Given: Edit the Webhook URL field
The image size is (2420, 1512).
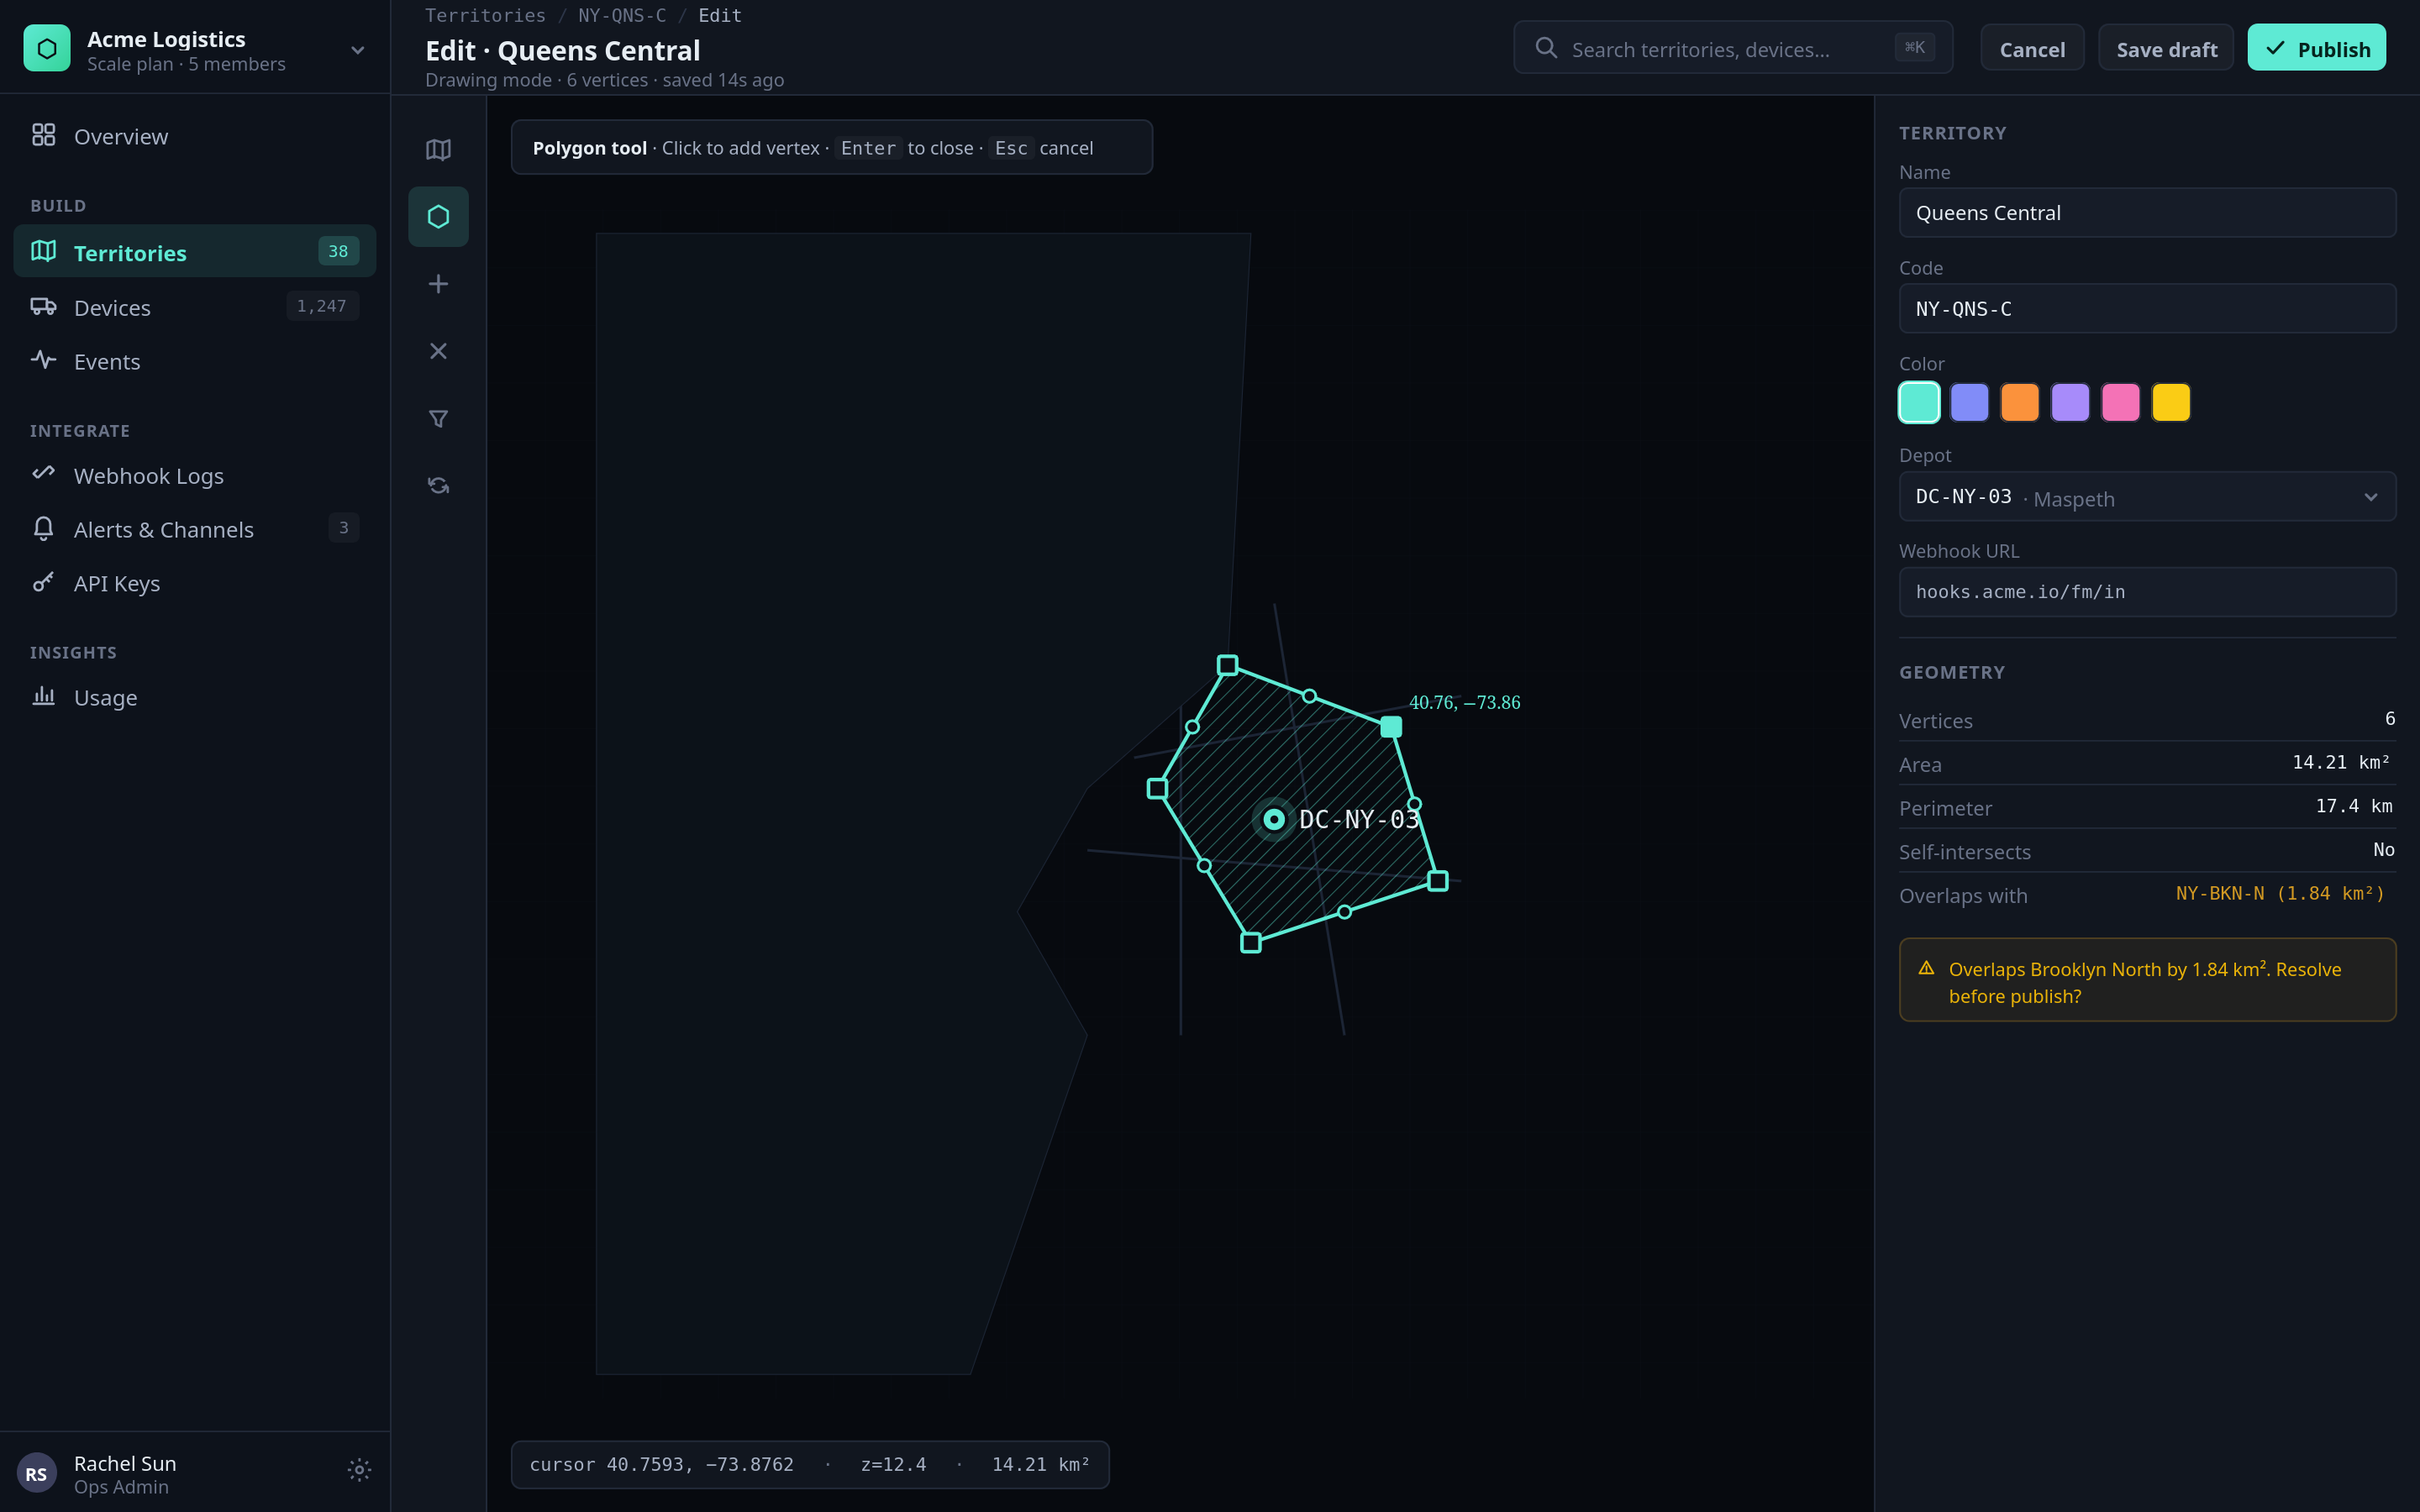Looking at the screenshot, I should (2147, 592).
